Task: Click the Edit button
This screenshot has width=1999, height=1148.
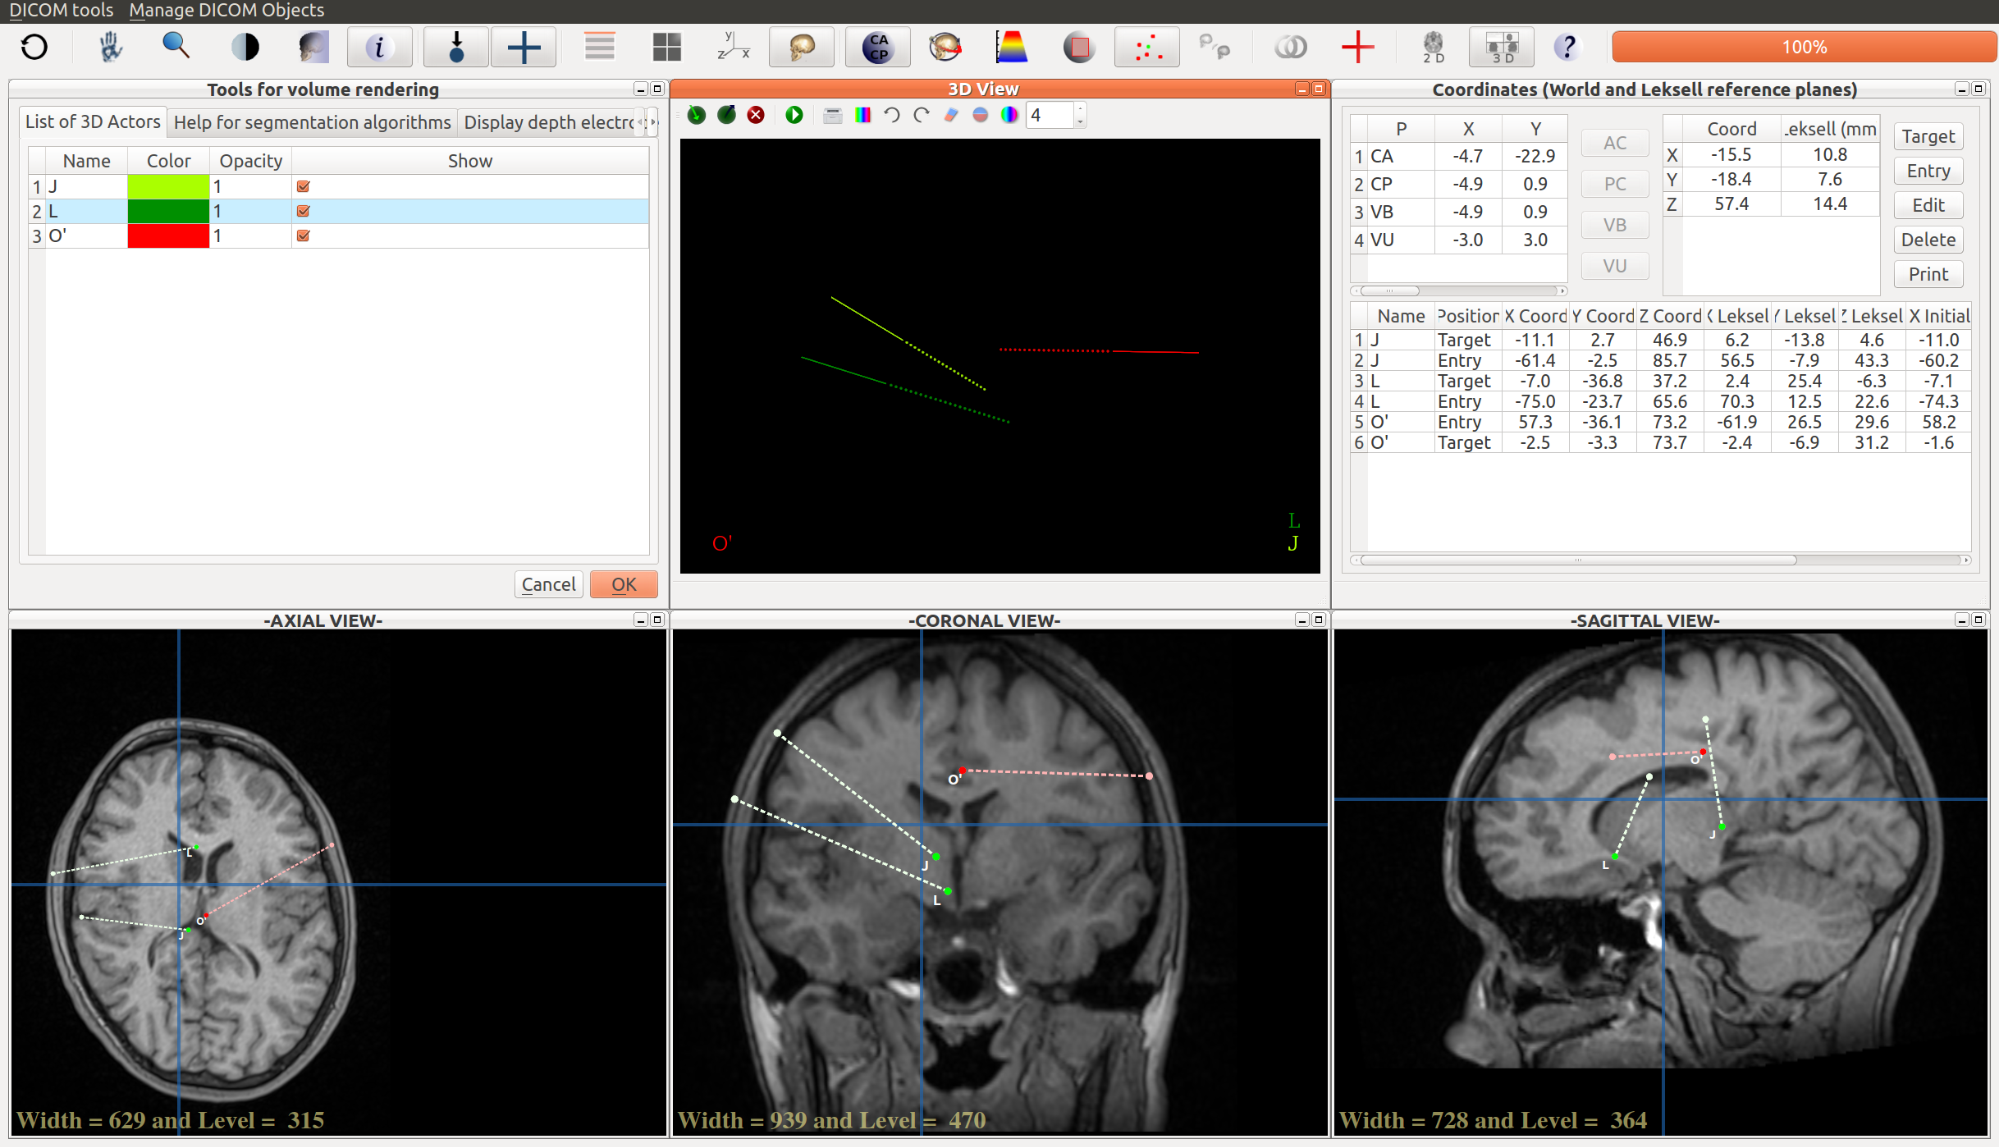Action: [1927, 205]
